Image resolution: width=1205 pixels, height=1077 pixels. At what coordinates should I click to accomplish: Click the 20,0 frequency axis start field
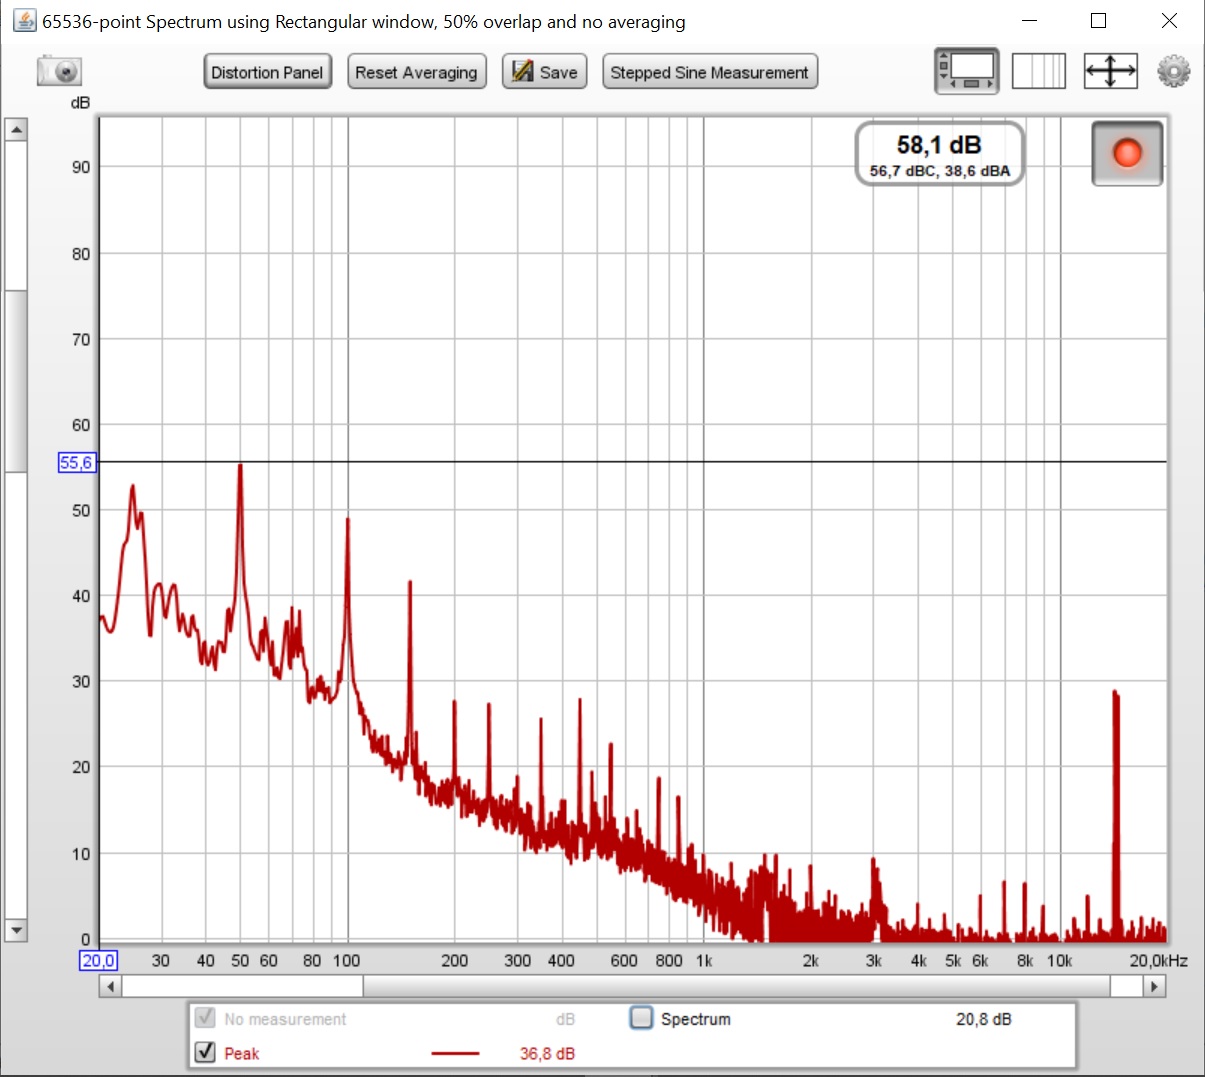coord(98,961)
